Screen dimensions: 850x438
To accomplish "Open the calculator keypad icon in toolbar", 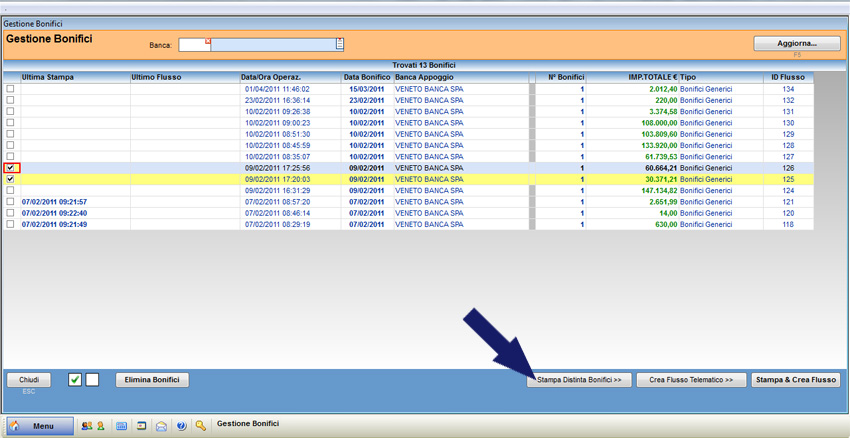I will 122,426.
